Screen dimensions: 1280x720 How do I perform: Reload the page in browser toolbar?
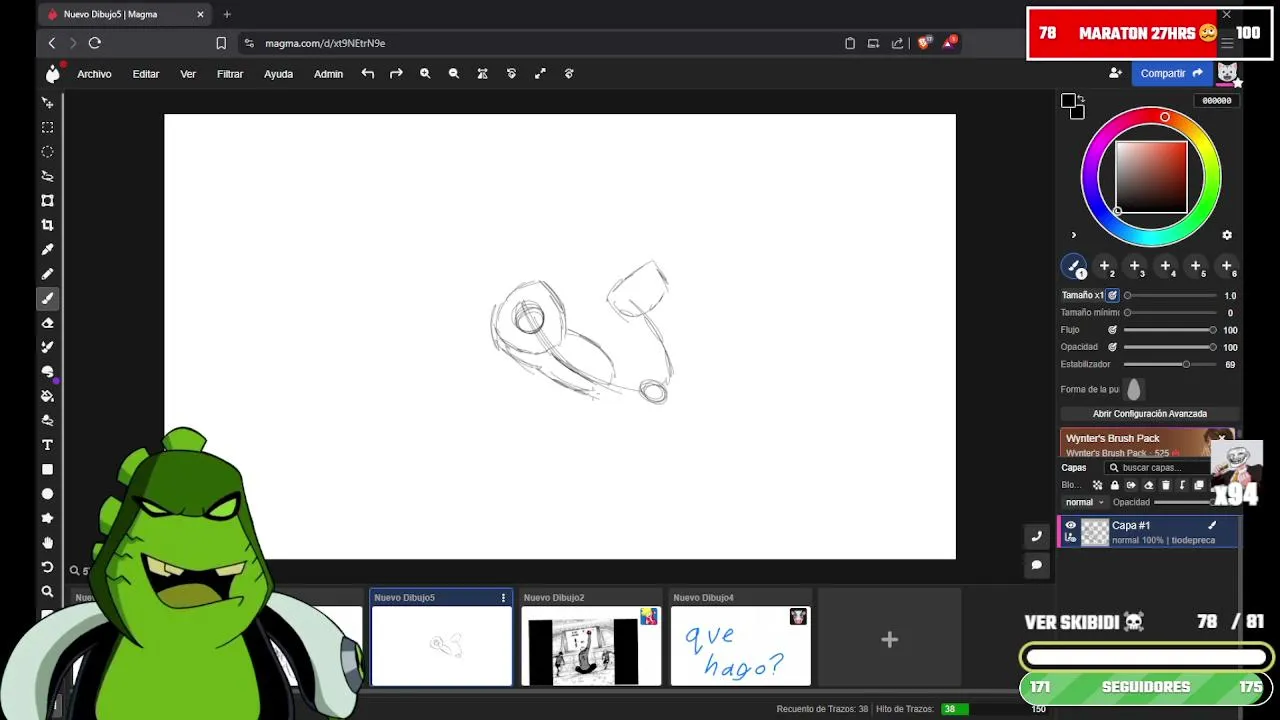(95, 43)
